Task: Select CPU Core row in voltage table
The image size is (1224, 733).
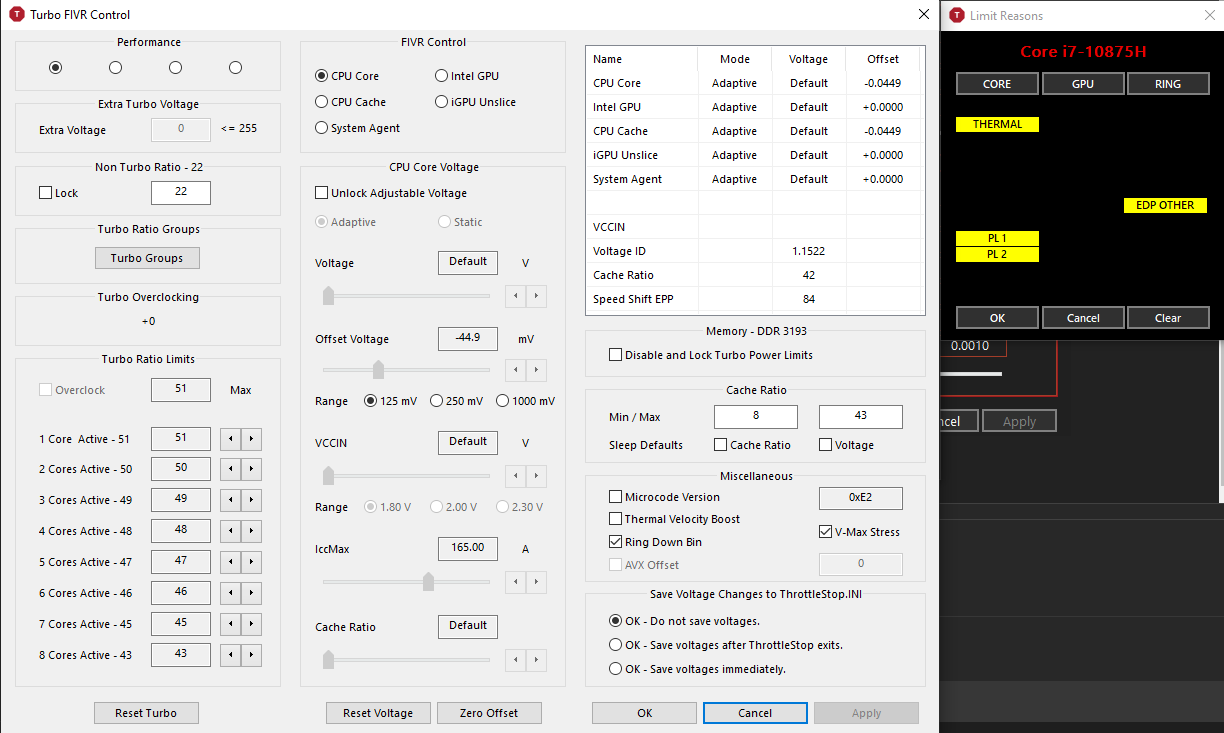Action: pyautogui.click(x=753, y=83)
